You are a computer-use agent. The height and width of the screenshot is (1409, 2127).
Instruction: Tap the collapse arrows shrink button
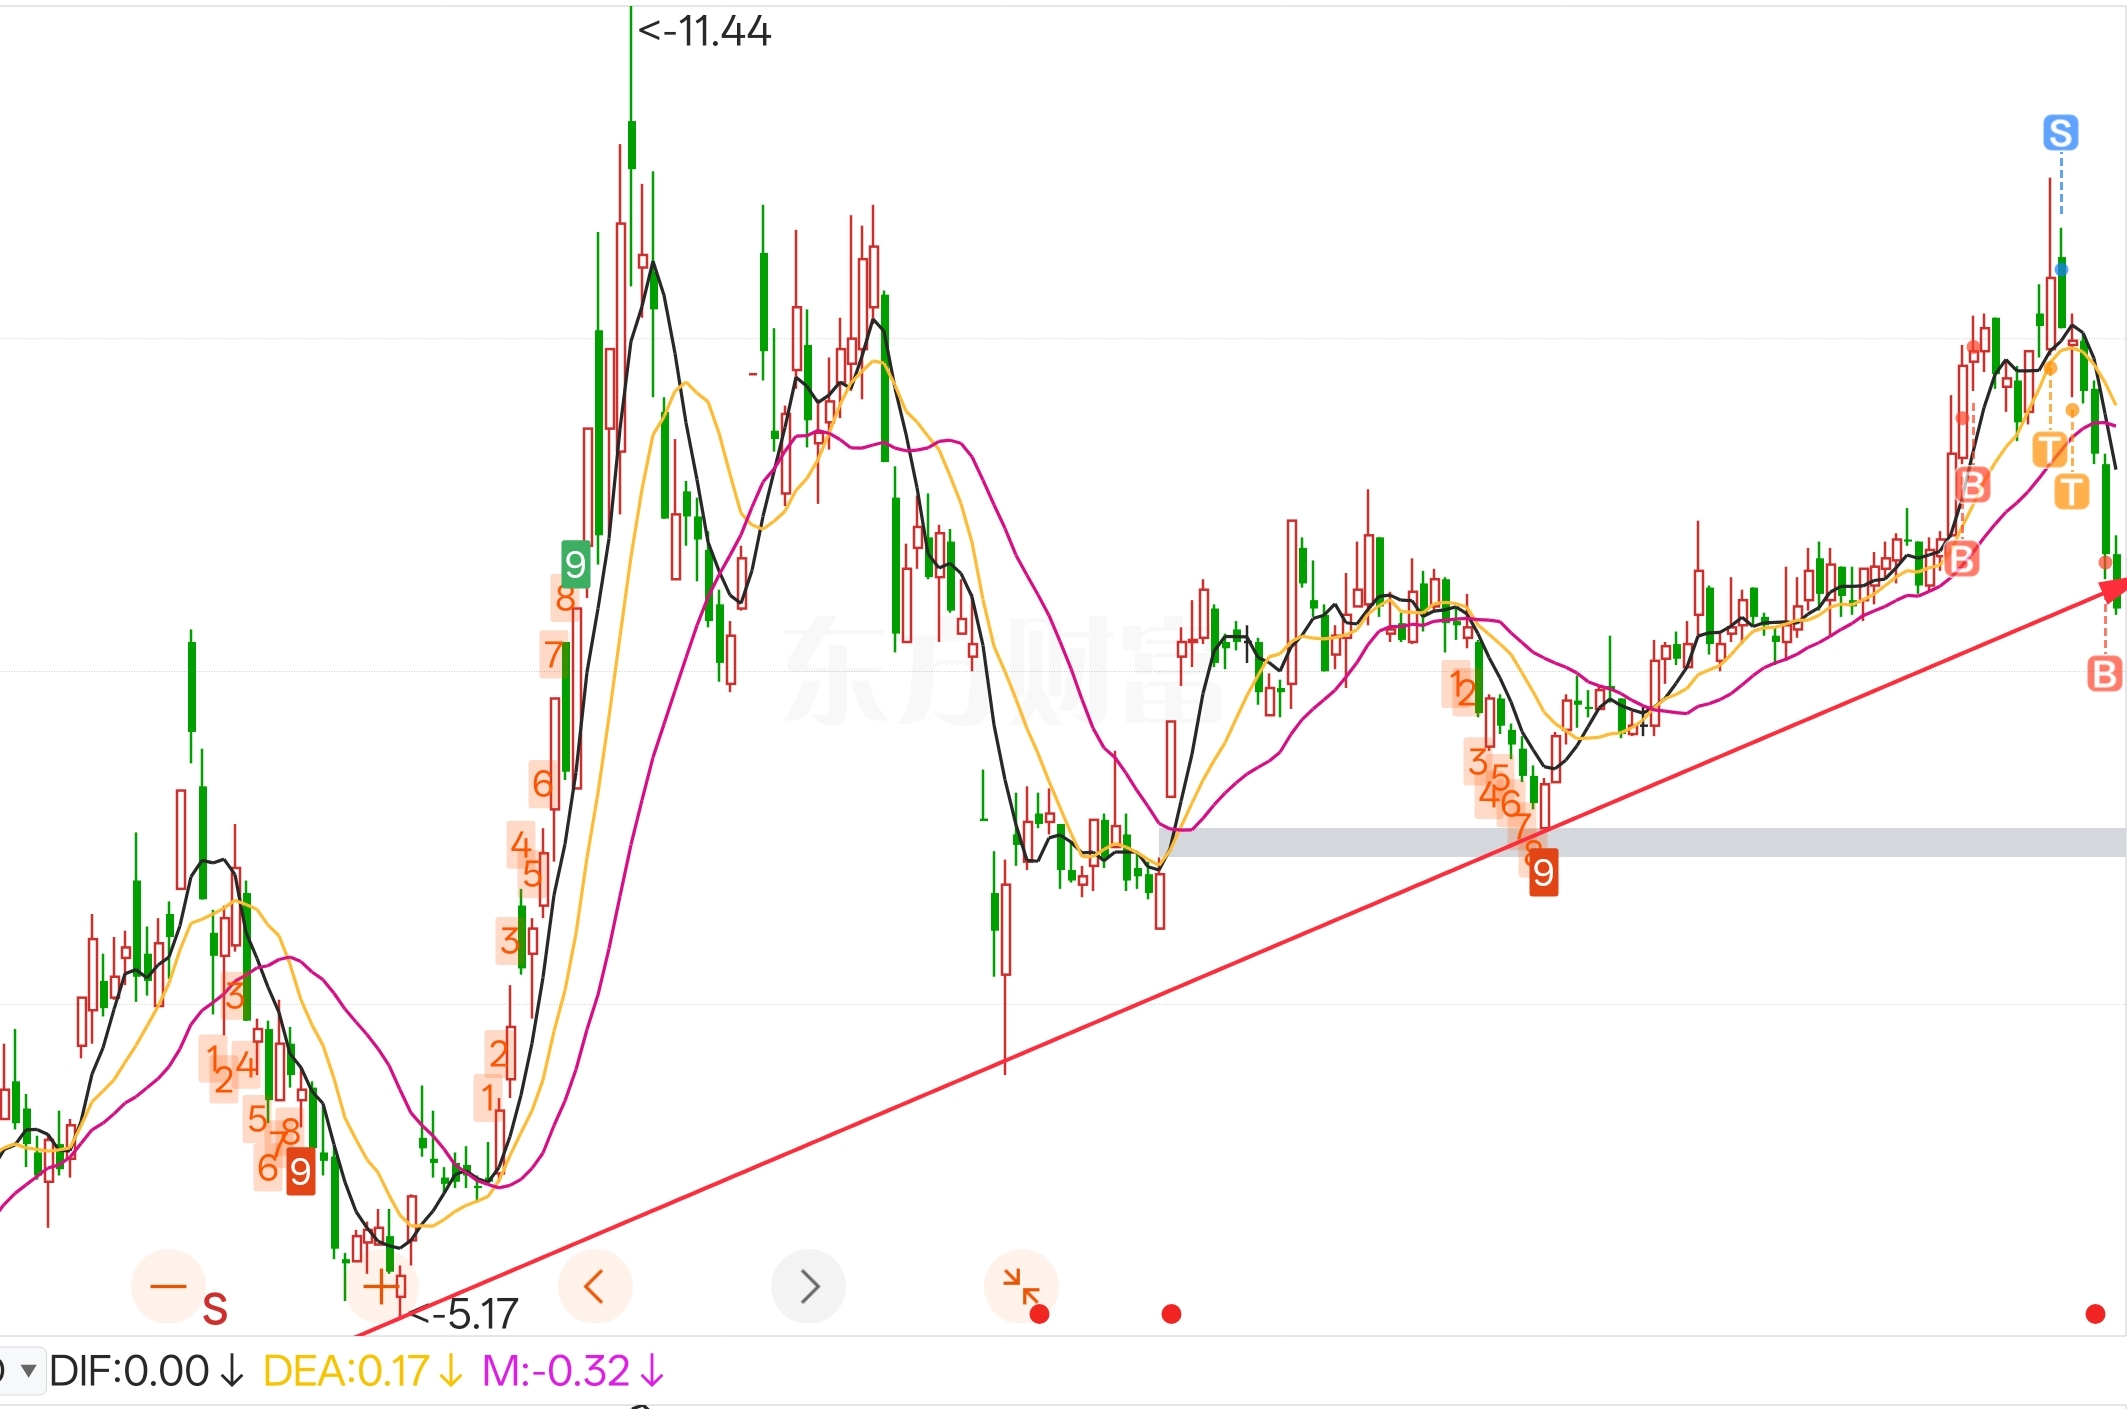pyautogui.click(x=1021, y=1286)
